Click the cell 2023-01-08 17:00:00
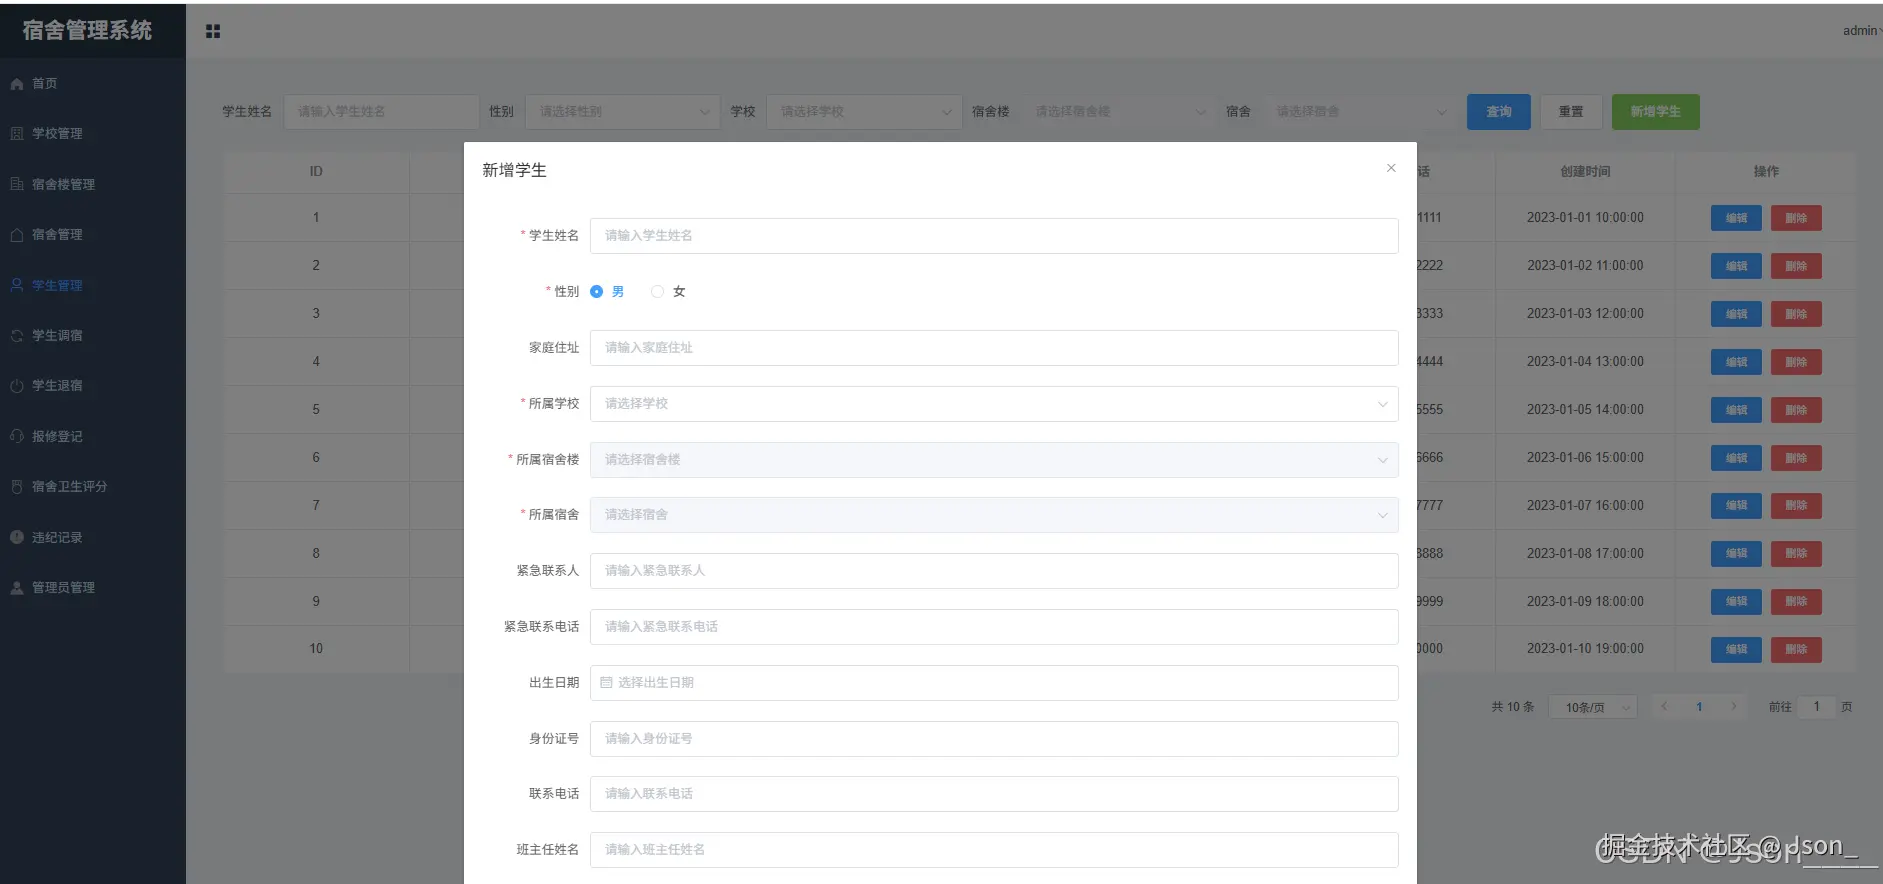 coord(1585,554)
